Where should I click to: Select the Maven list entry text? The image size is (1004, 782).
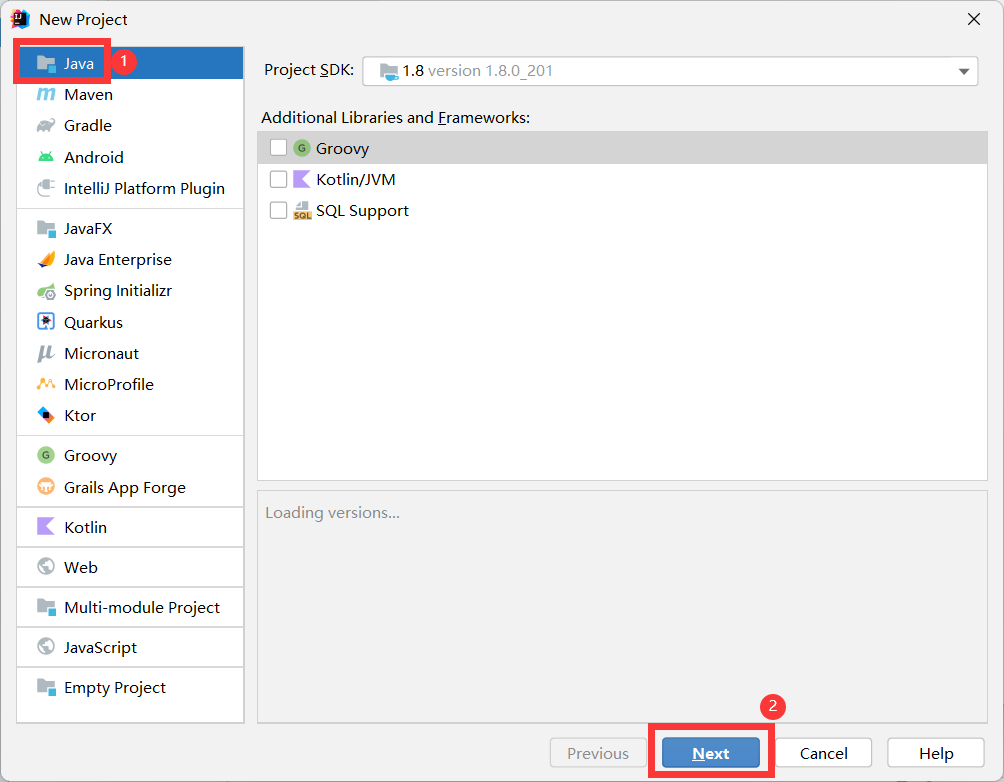point(88,95)
